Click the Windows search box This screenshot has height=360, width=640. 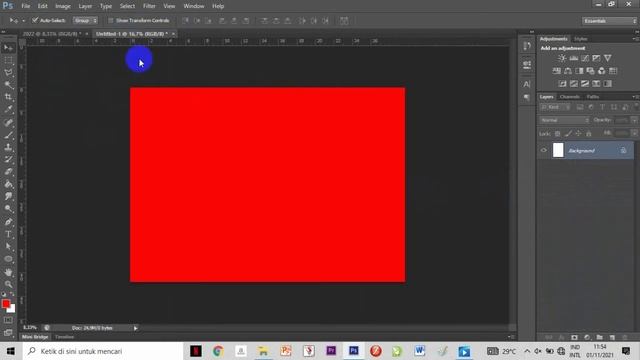pyautogui.click(x=103, y=351)
